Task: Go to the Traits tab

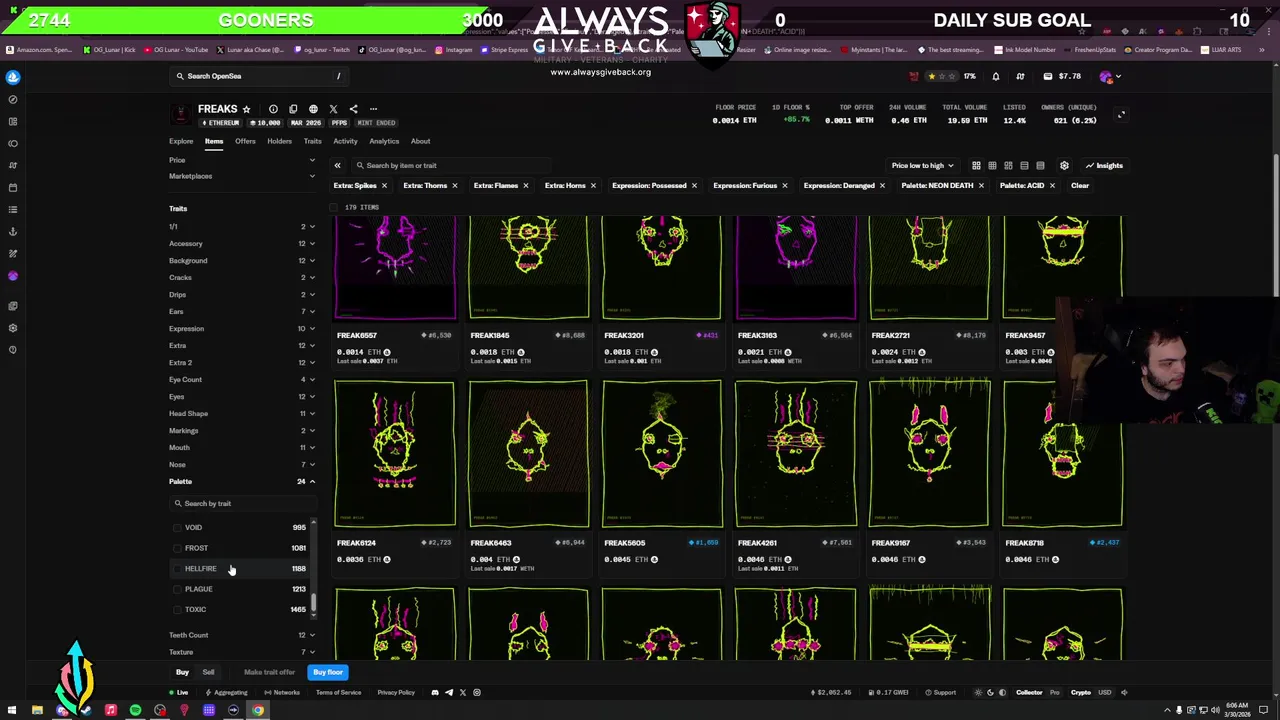Action: click(x=312, y=141)
